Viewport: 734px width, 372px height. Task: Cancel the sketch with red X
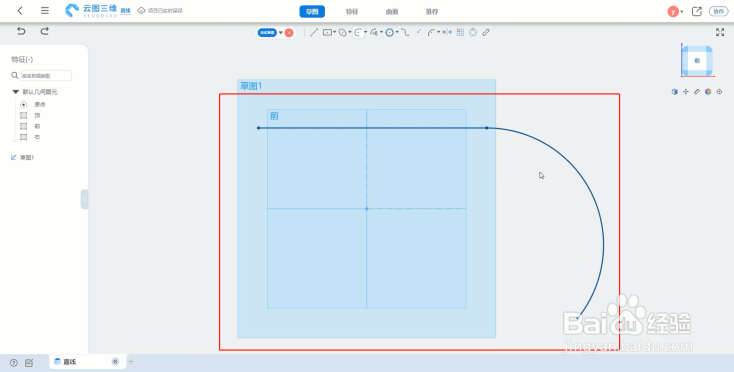[x=289, y=33]
